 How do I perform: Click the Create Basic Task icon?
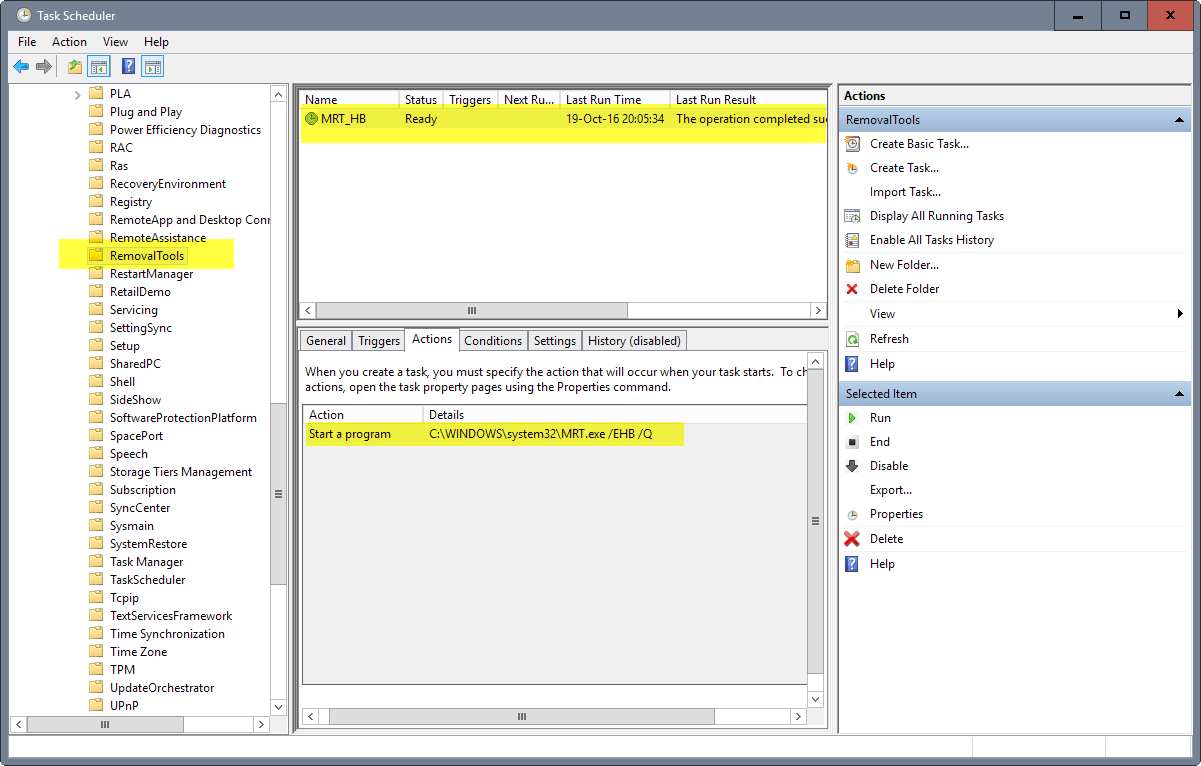pyautogui.click(x=852, y=144)
